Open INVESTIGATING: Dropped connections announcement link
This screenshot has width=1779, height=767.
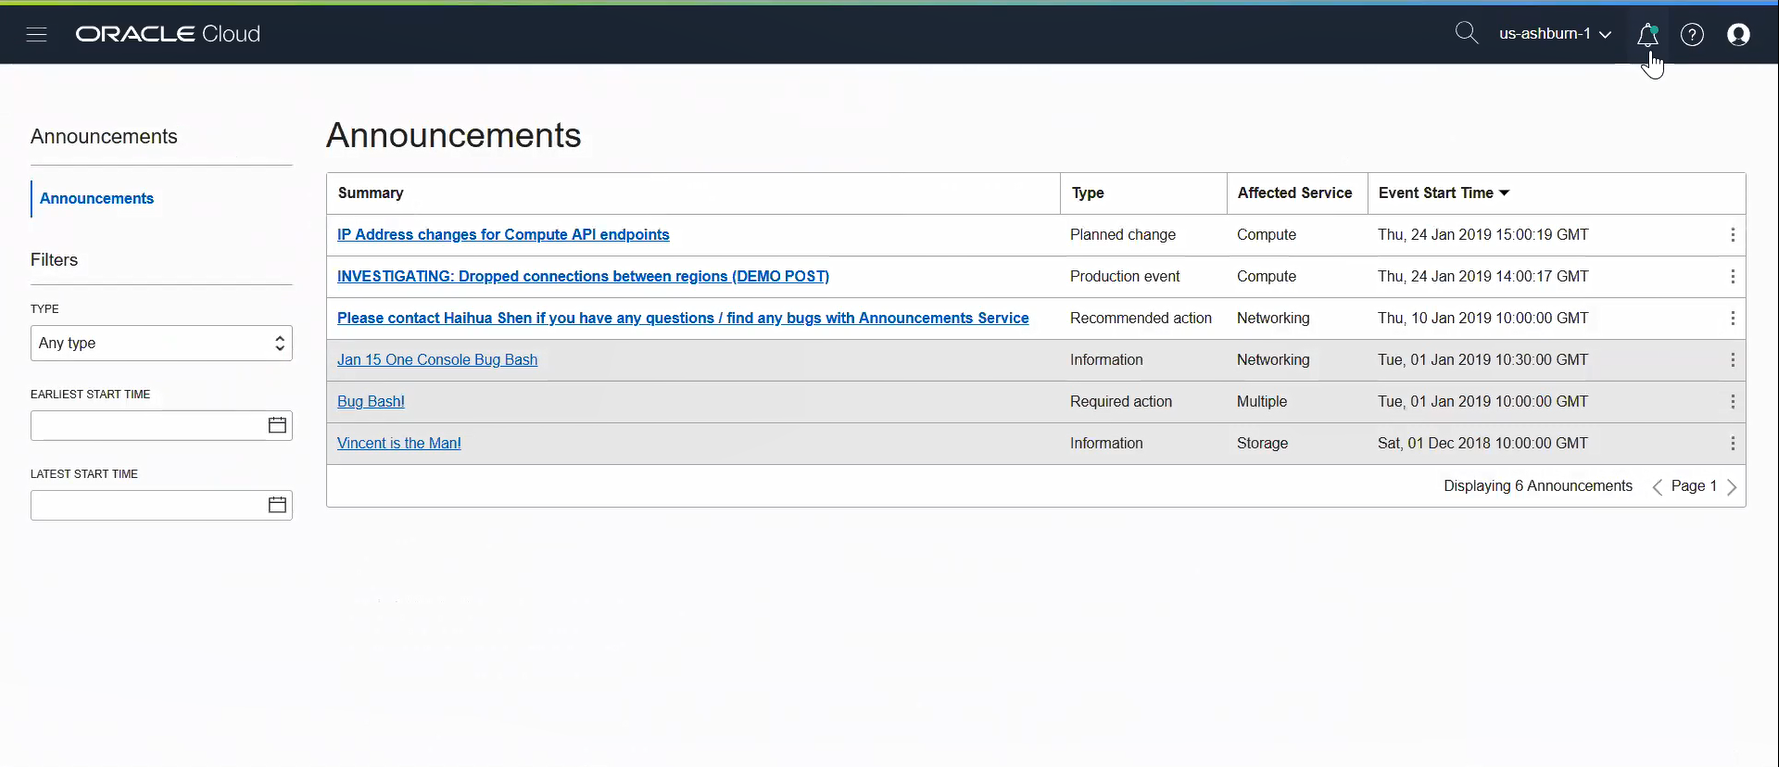click(583, 276)
